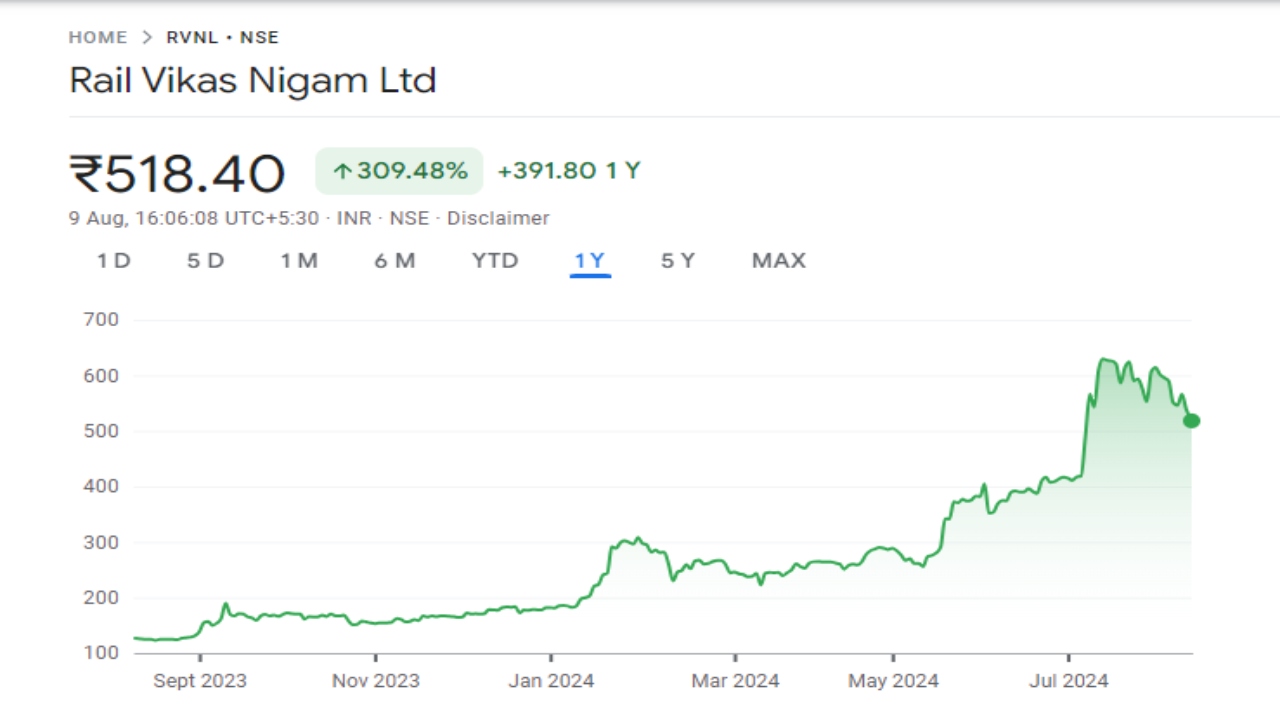Click the green endpoint dot on chart

tap(1191, 421)
